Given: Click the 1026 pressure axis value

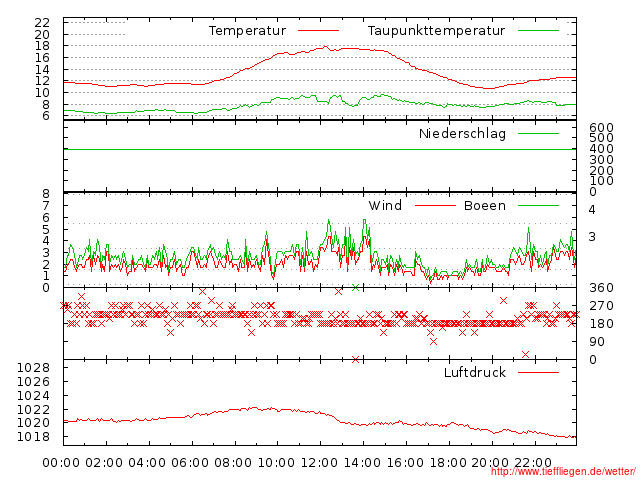Looking at the screenshot, I should (33, 382).
